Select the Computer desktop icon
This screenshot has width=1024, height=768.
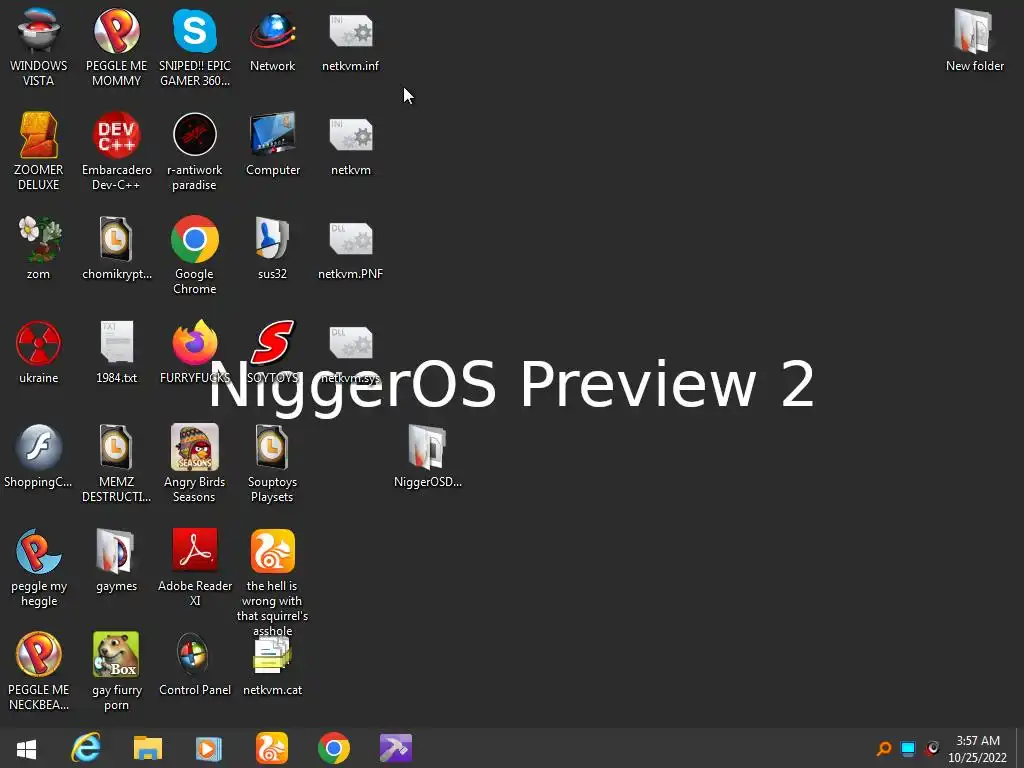(272, 144)
